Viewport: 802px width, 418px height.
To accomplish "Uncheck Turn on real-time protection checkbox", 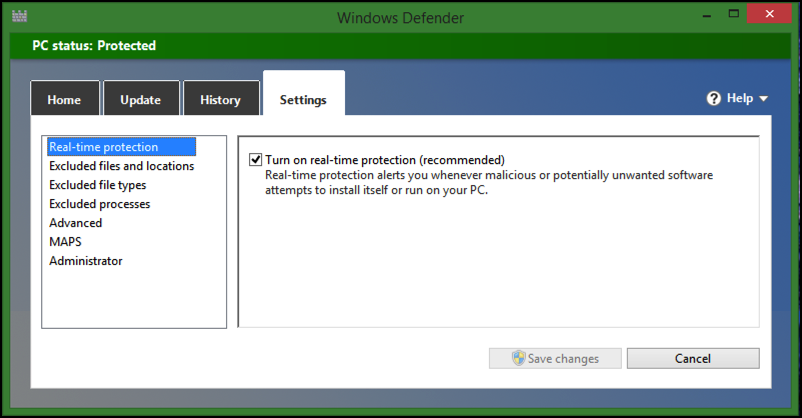I will click(x=255, y=160).
